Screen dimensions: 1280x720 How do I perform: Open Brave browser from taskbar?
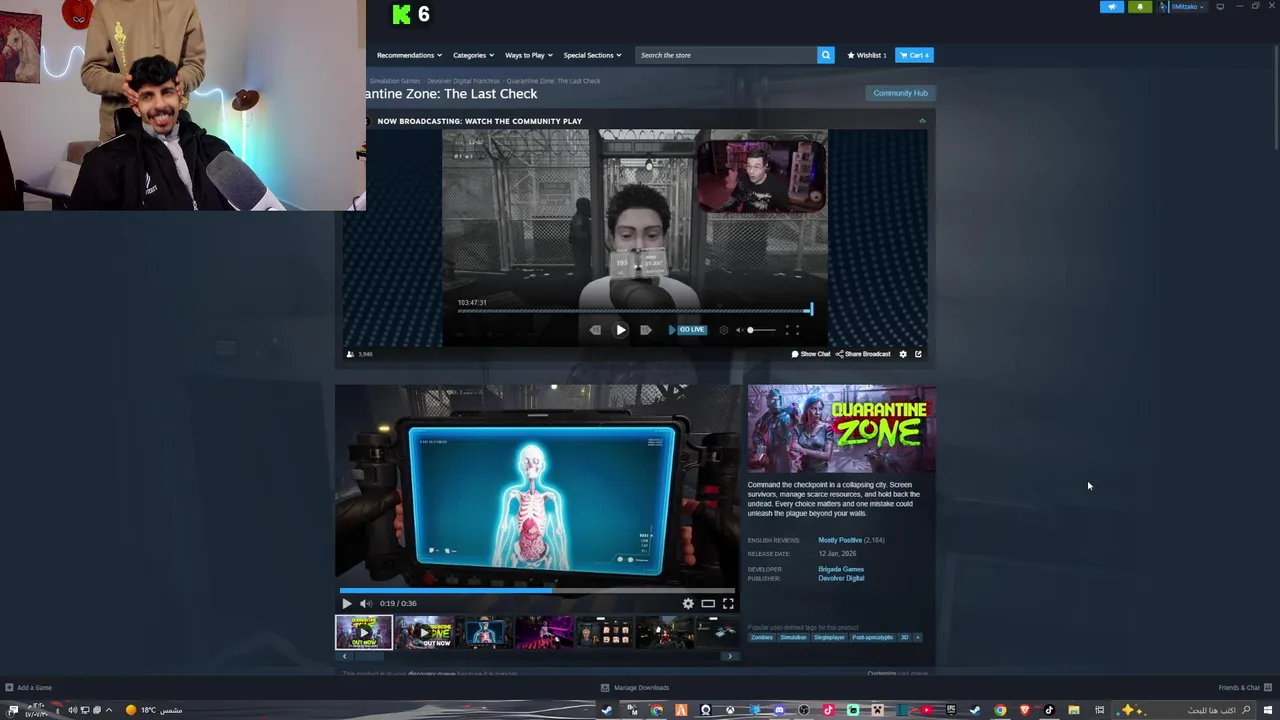[1024, 710]
